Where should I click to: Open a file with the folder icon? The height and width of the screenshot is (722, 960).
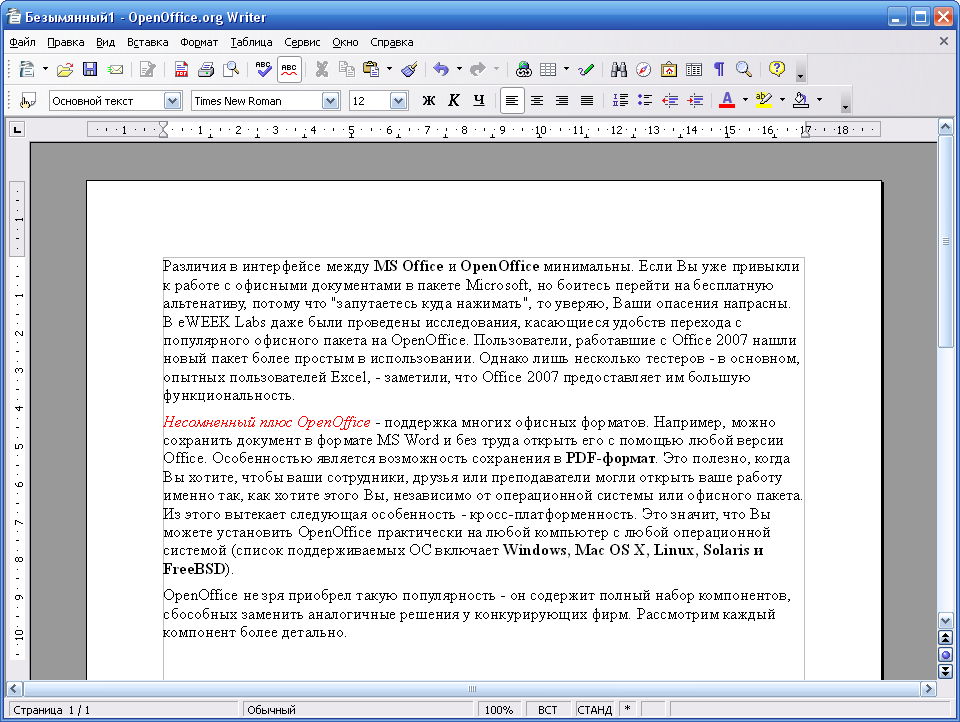65,69
